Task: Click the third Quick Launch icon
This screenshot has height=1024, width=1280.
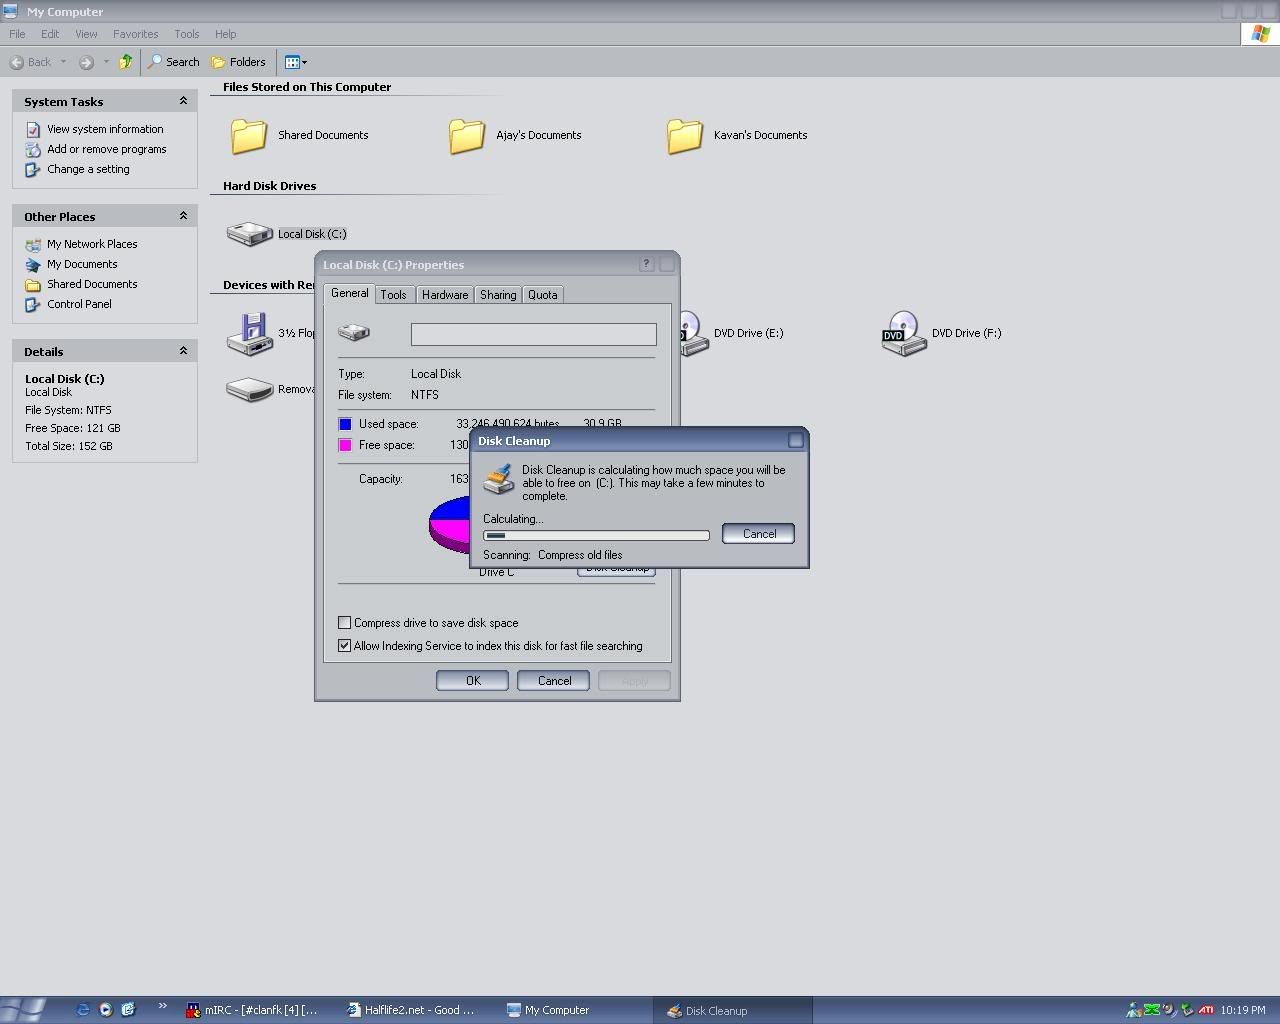Action: click(127, 1010)
